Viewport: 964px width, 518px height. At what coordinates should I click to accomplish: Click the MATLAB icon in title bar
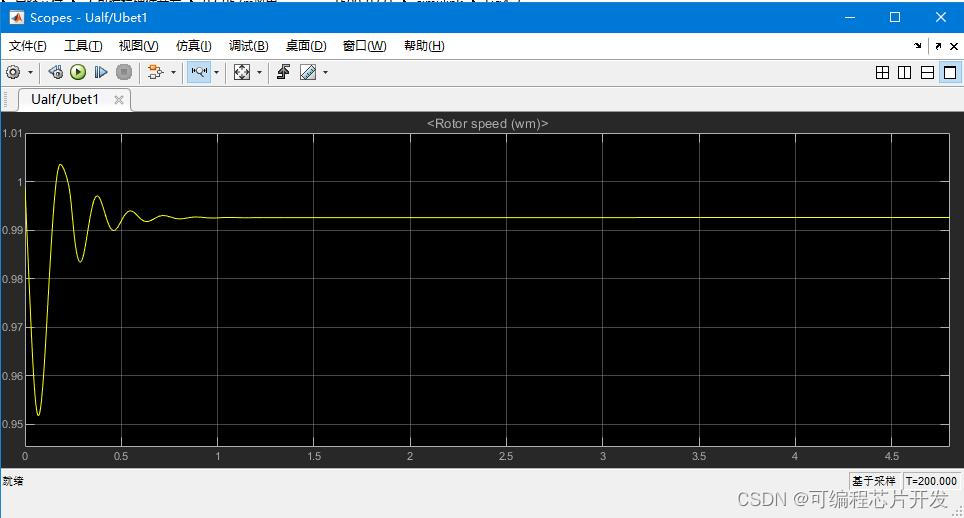16,17
